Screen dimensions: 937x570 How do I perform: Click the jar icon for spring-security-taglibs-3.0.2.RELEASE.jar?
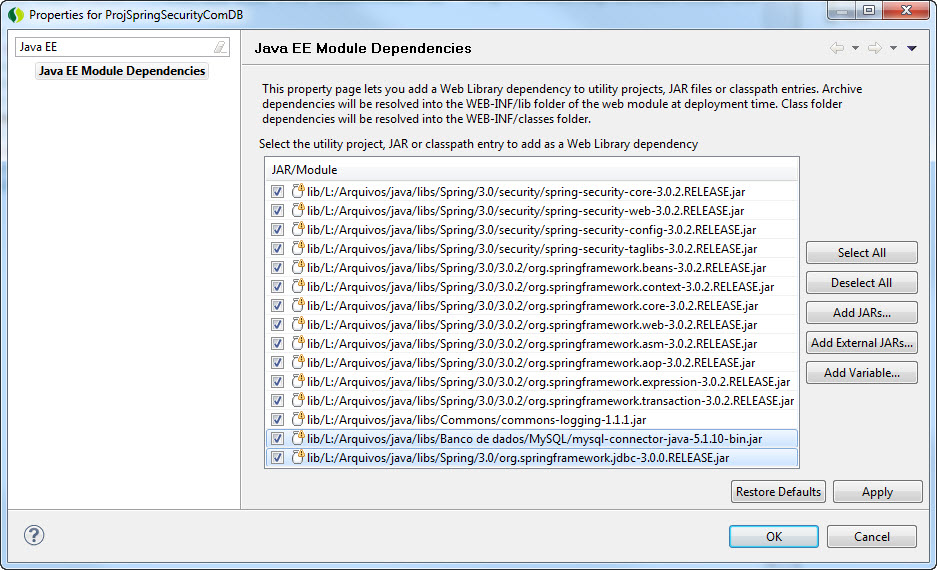point(298,248)
